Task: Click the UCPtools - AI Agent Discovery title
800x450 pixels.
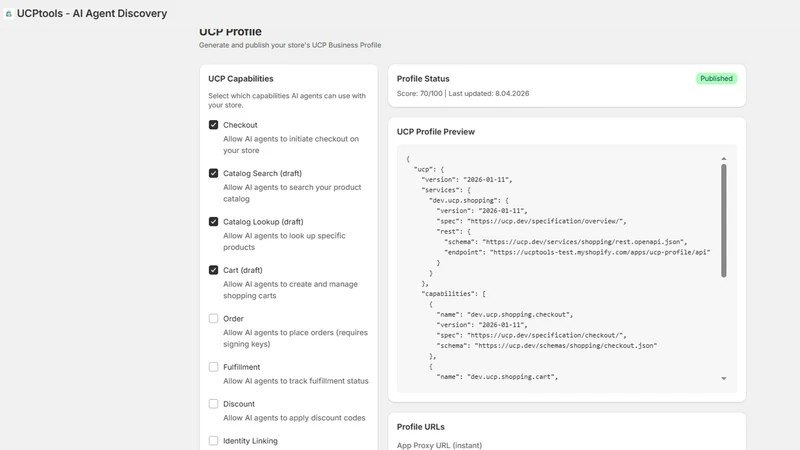Action: [92, 14]
